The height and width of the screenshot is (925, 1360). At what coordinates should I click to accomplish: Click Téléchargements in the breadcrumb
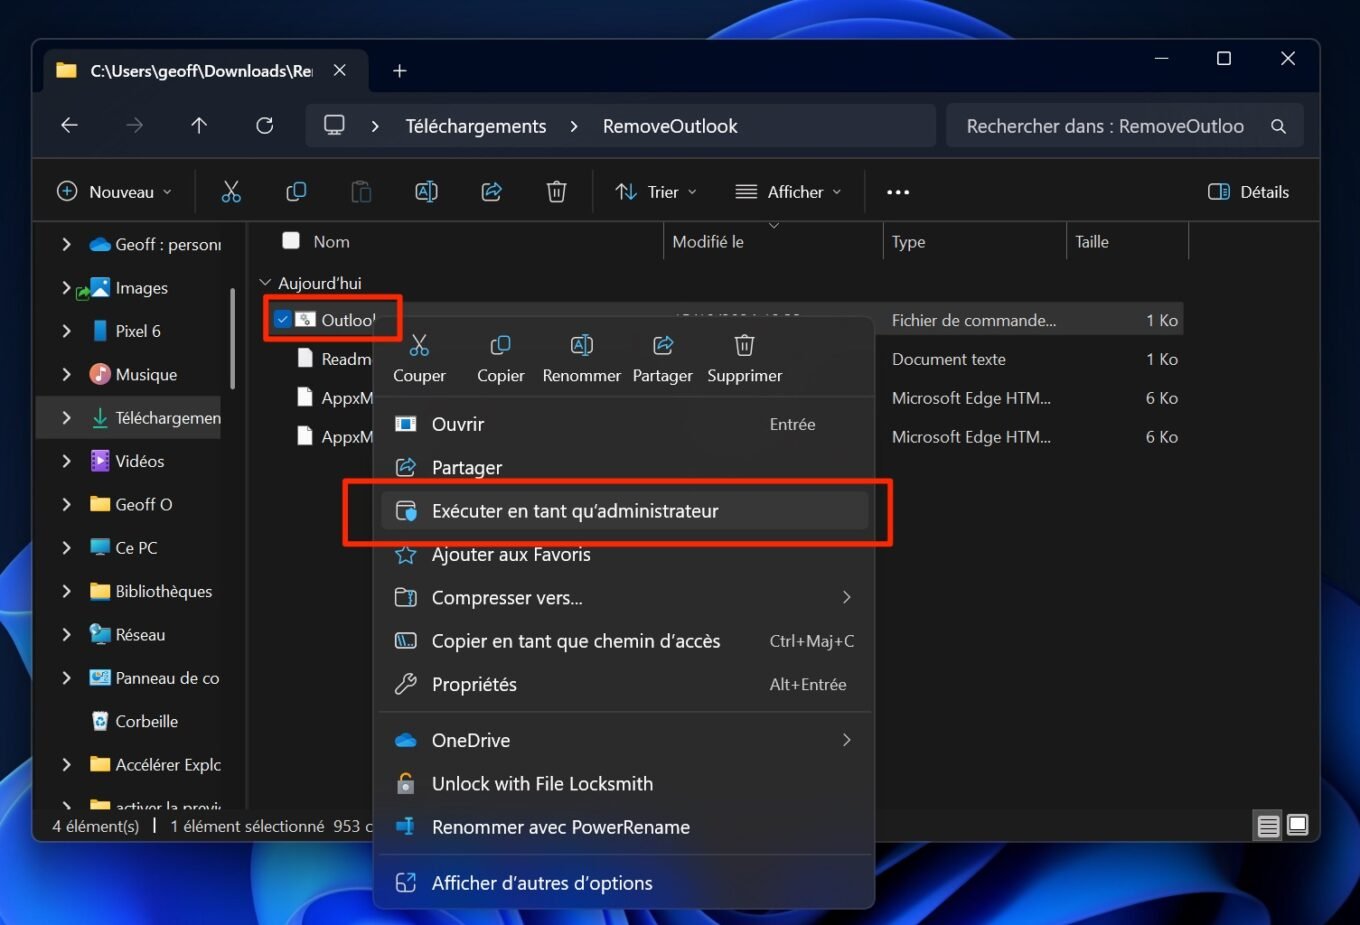(476, 126)
